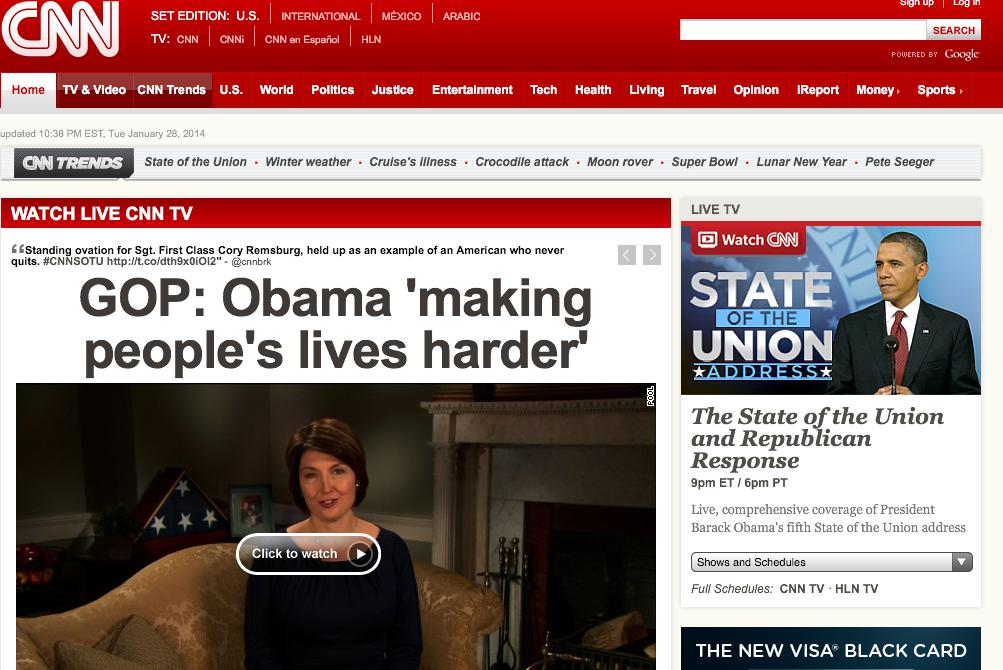
Task: Open the HLN TV full schedule
Action: pyautogui.click(x=857, y=589)
